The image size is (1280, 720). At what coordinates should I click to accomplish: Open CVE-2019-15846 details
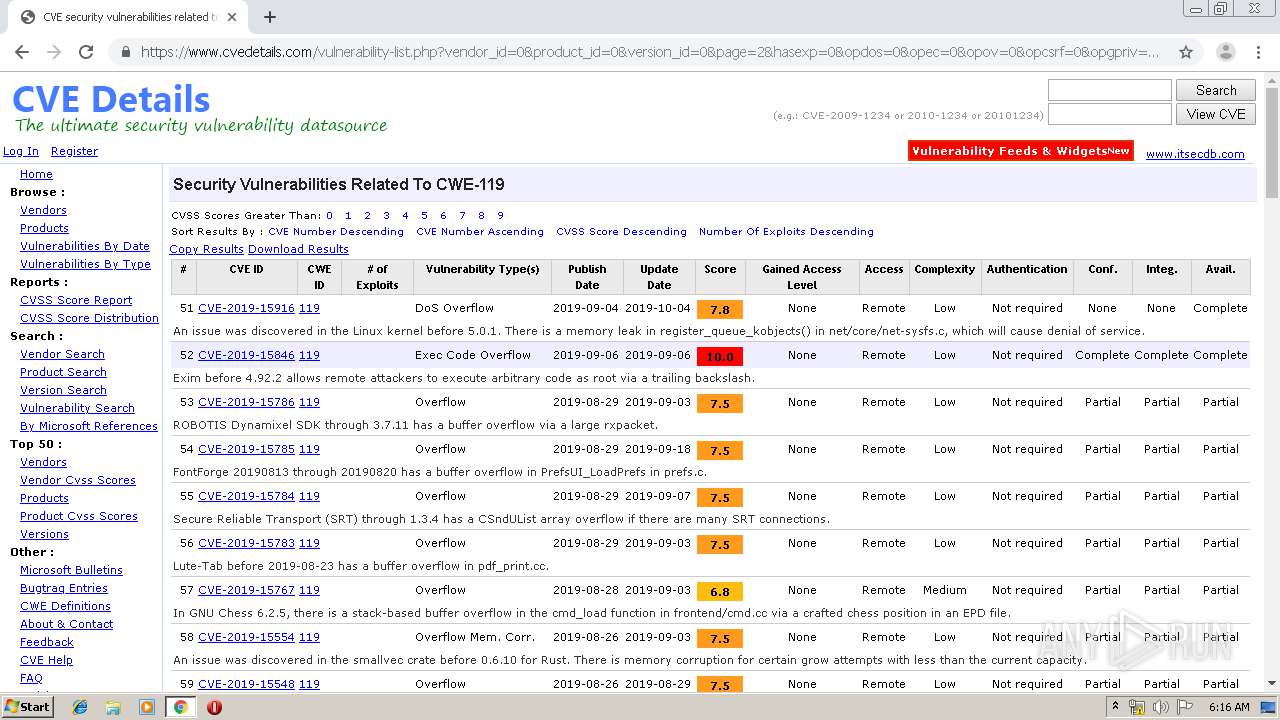(246, 355)
